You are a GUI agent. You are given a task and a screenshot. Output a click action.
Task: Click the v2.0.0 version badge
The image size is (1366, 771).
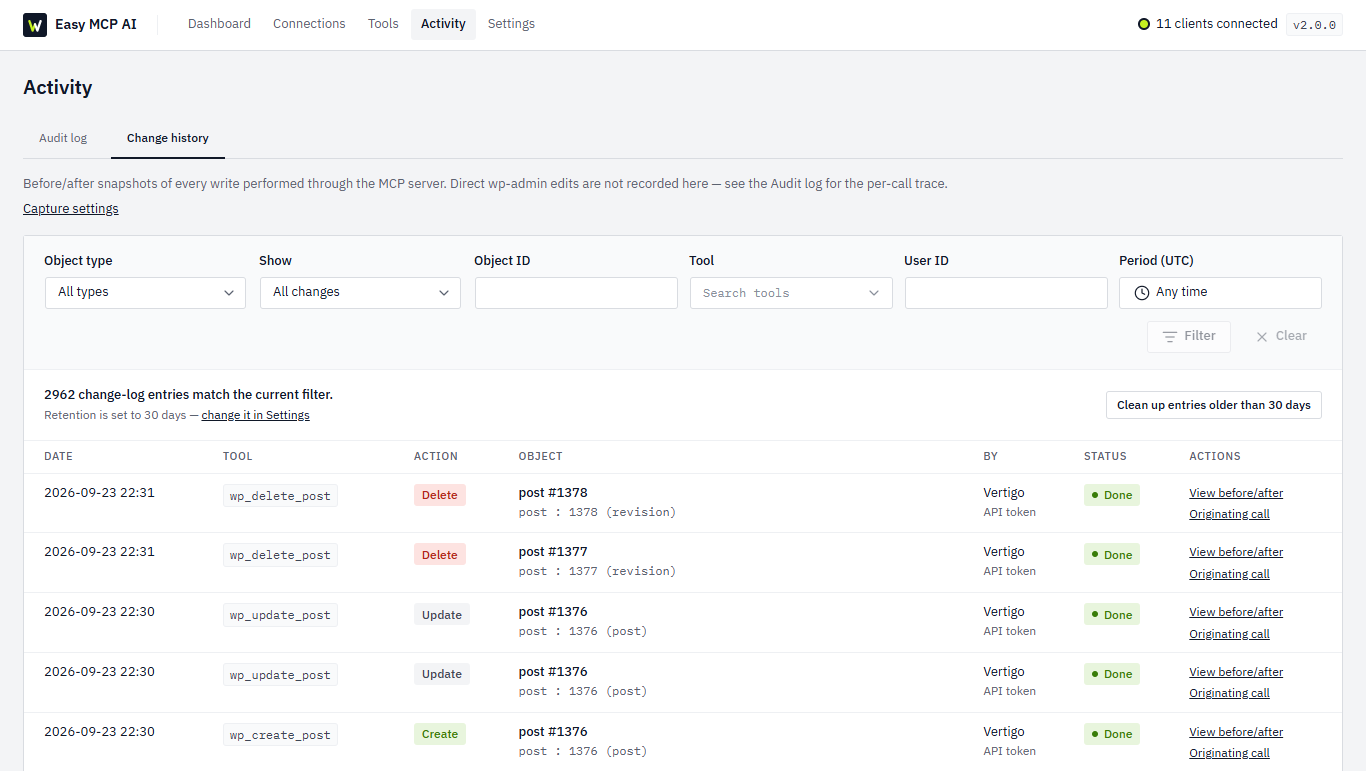click(x=1314, y=25)
